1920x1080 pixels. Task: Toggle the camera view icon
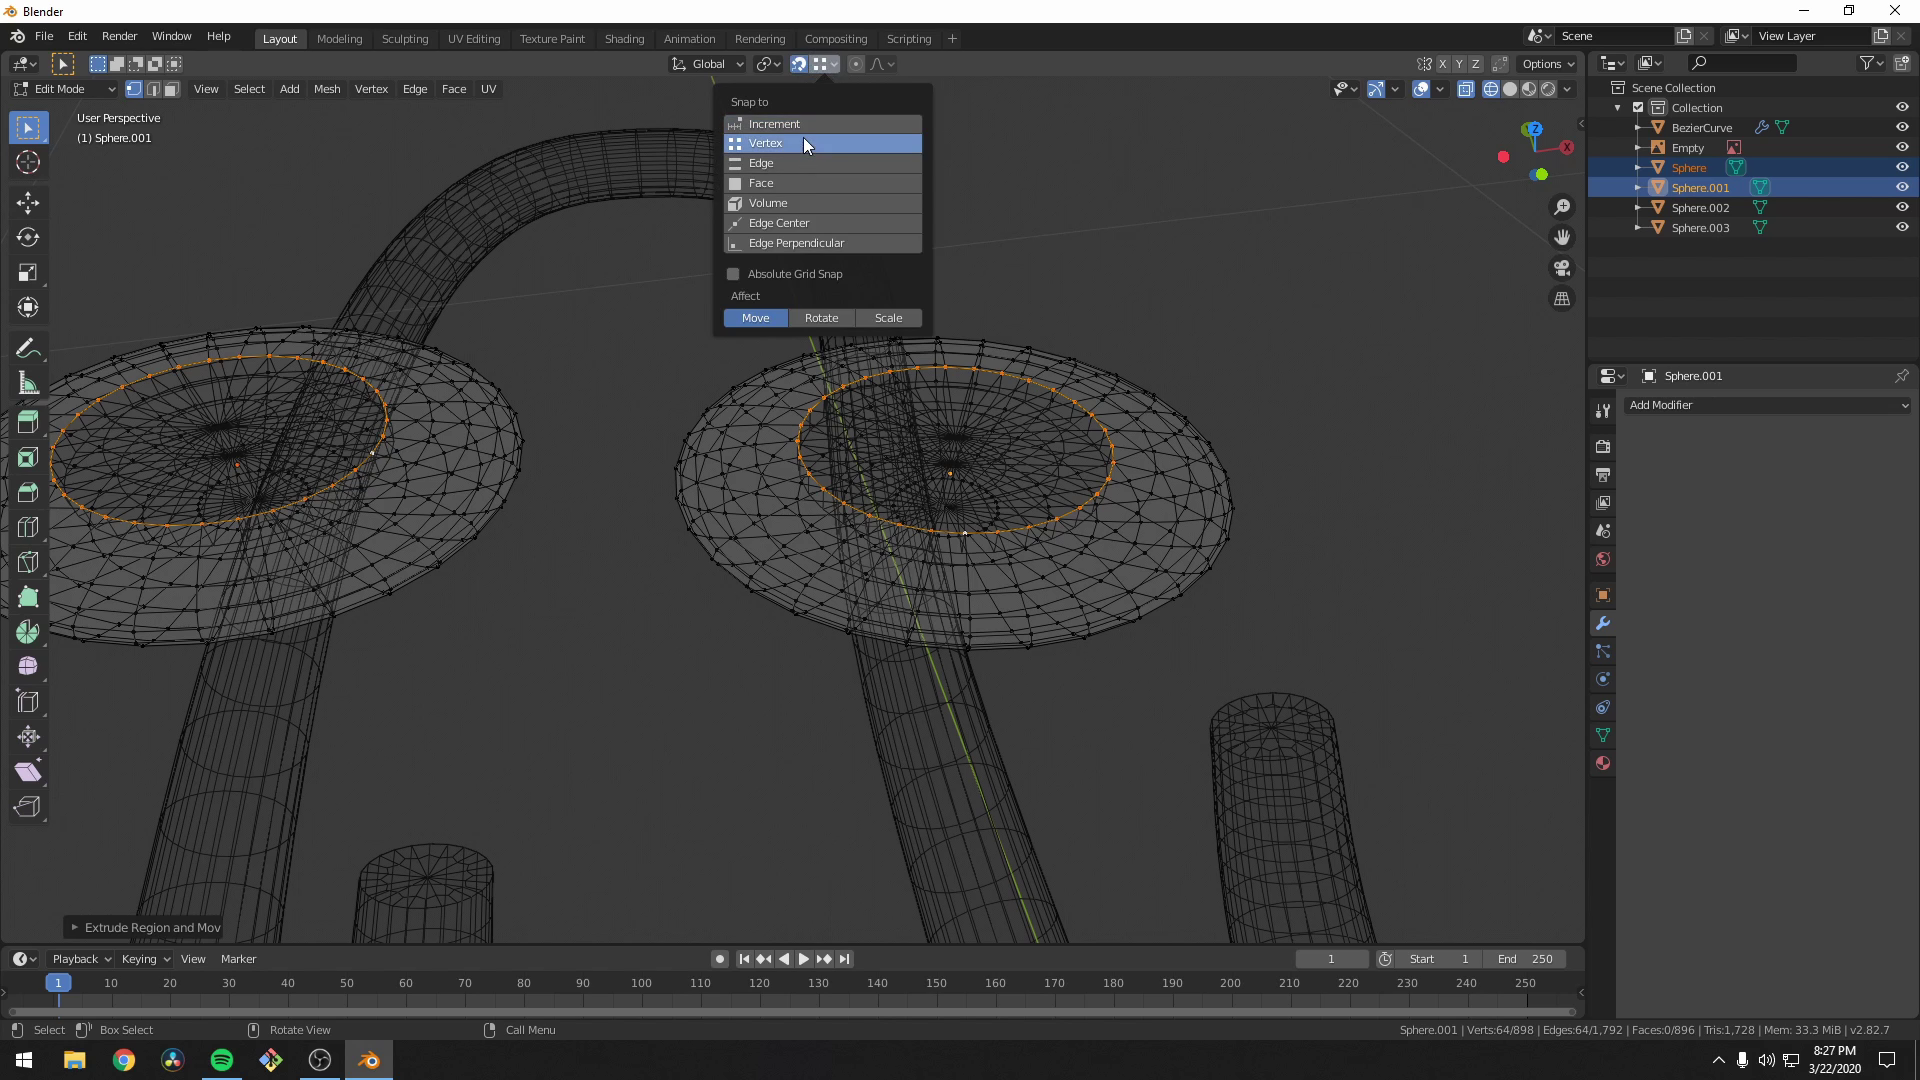(x=1562, y=268)
